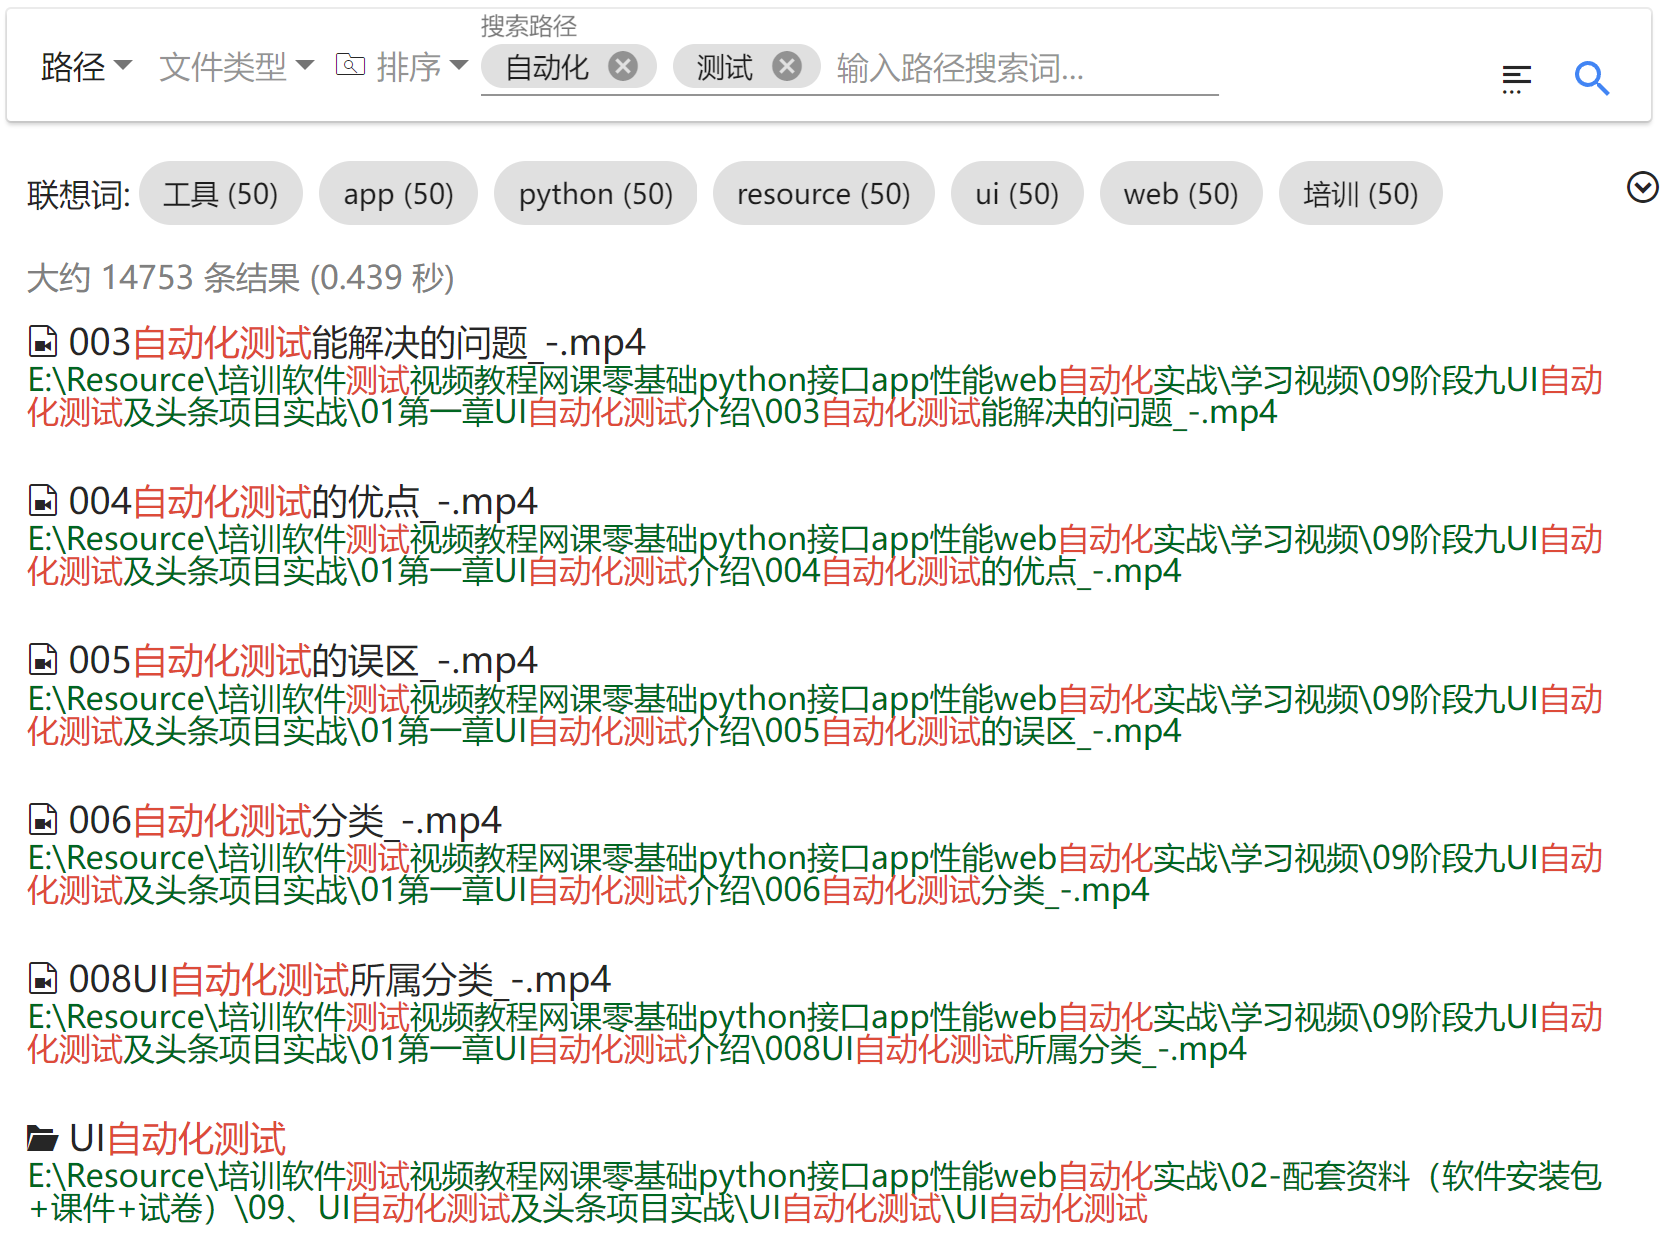Click the blue search magnifier icon

click(x=1590, y=78)
